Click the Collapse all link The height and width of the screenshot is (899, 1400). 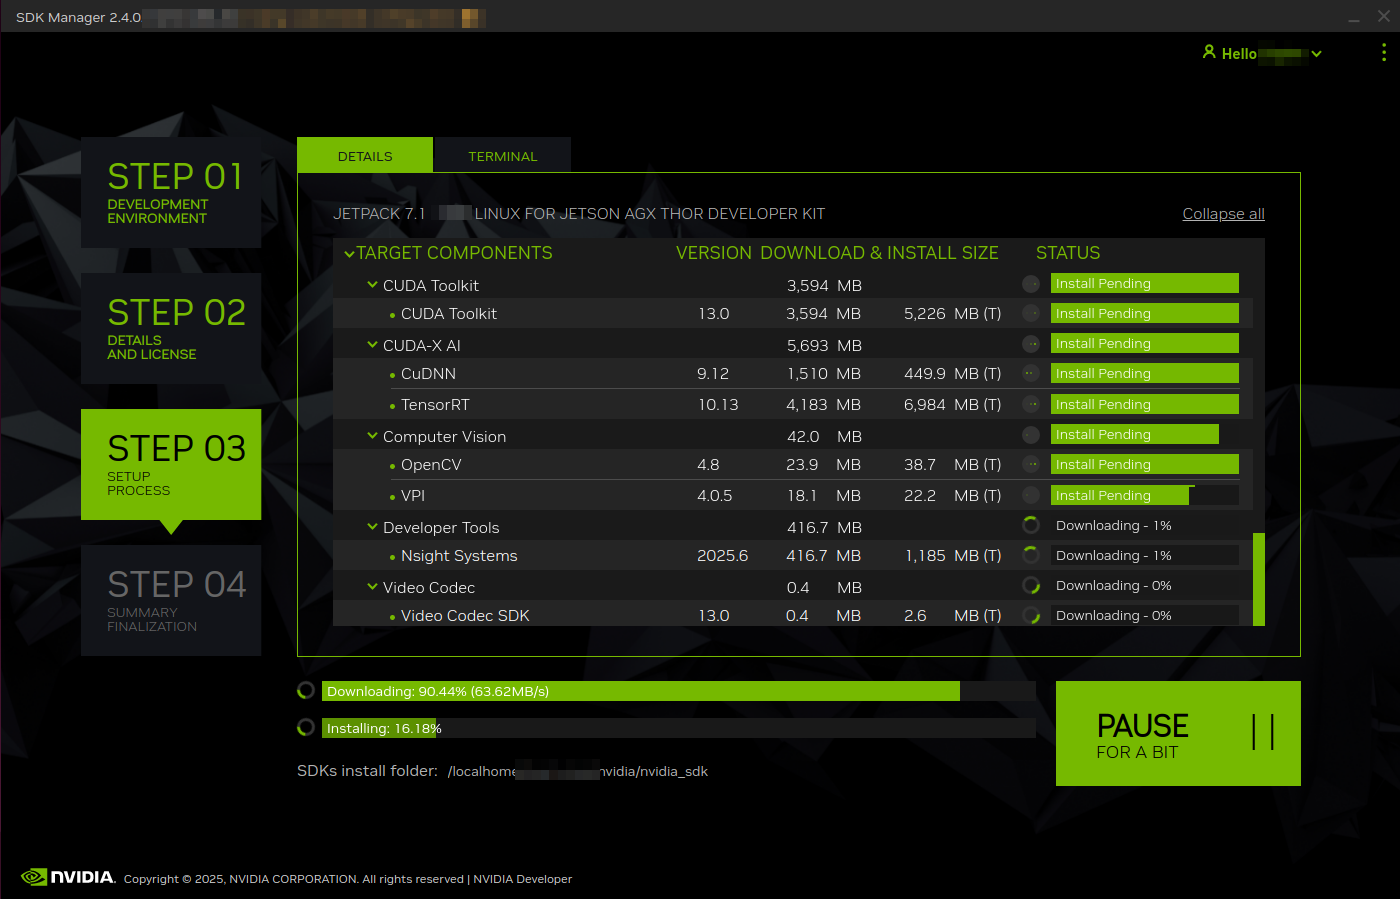pyautogui.click(x=1223, y=213)
